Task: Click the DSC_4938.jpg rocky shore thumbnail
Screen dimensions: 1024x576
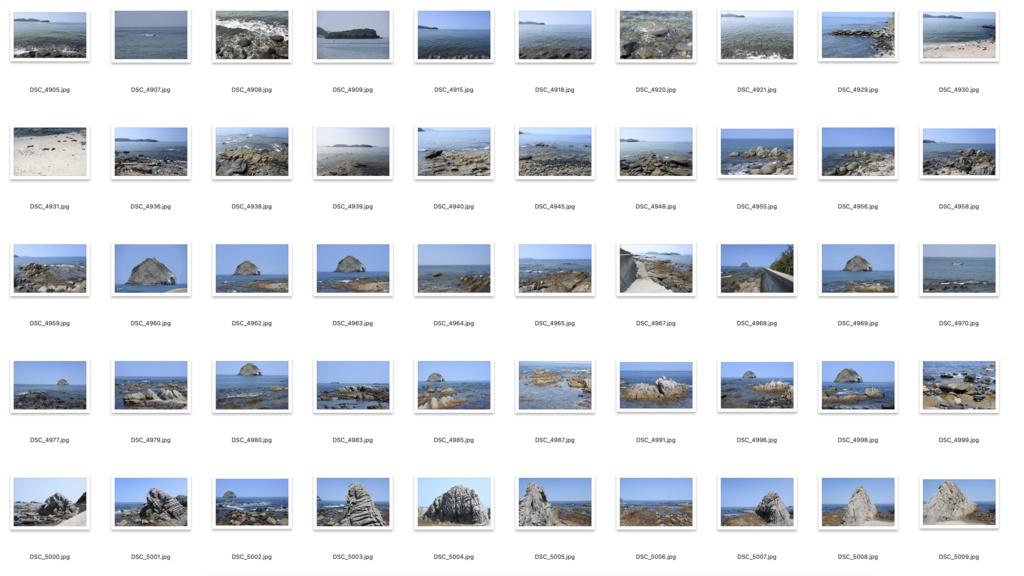Action: coord(251,151)
